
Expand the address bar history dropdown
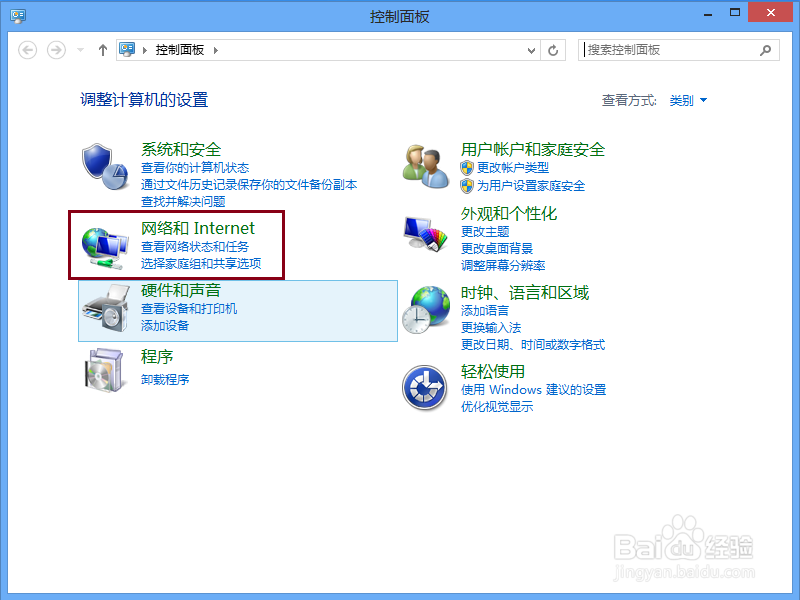[x=531, y=50]
